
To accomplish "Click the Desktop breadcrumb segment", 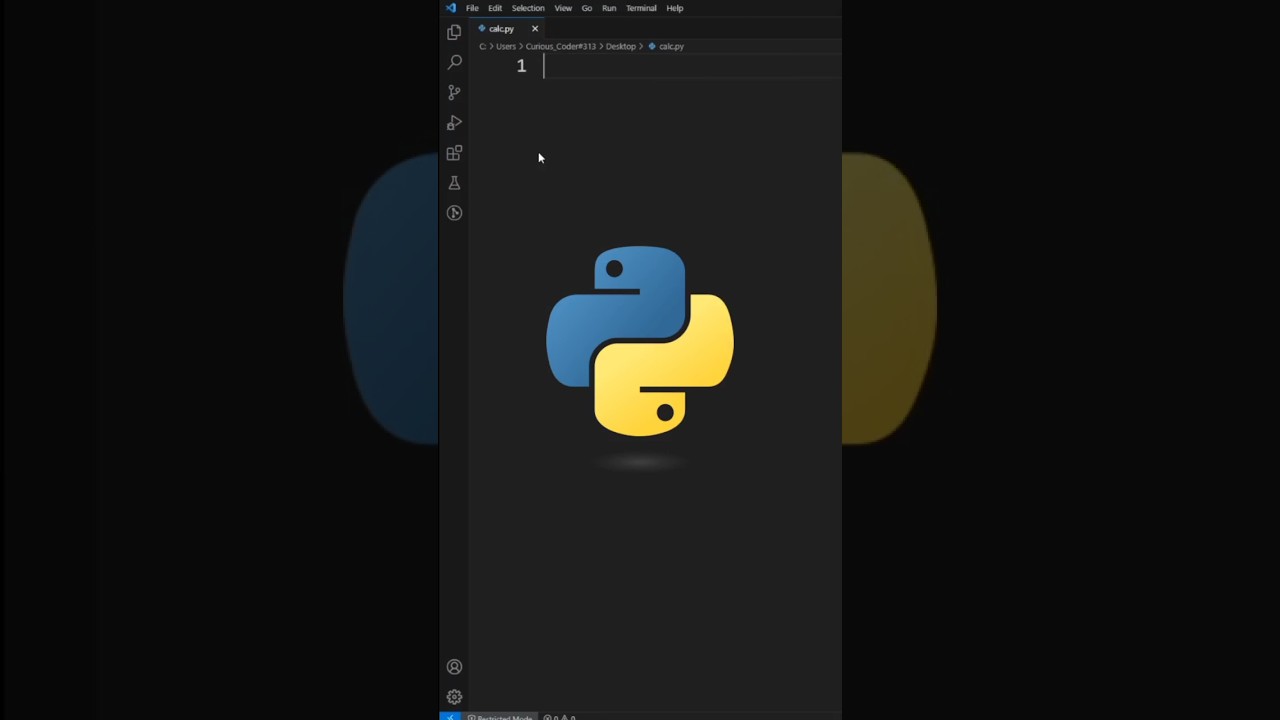I will pos(621,47).
